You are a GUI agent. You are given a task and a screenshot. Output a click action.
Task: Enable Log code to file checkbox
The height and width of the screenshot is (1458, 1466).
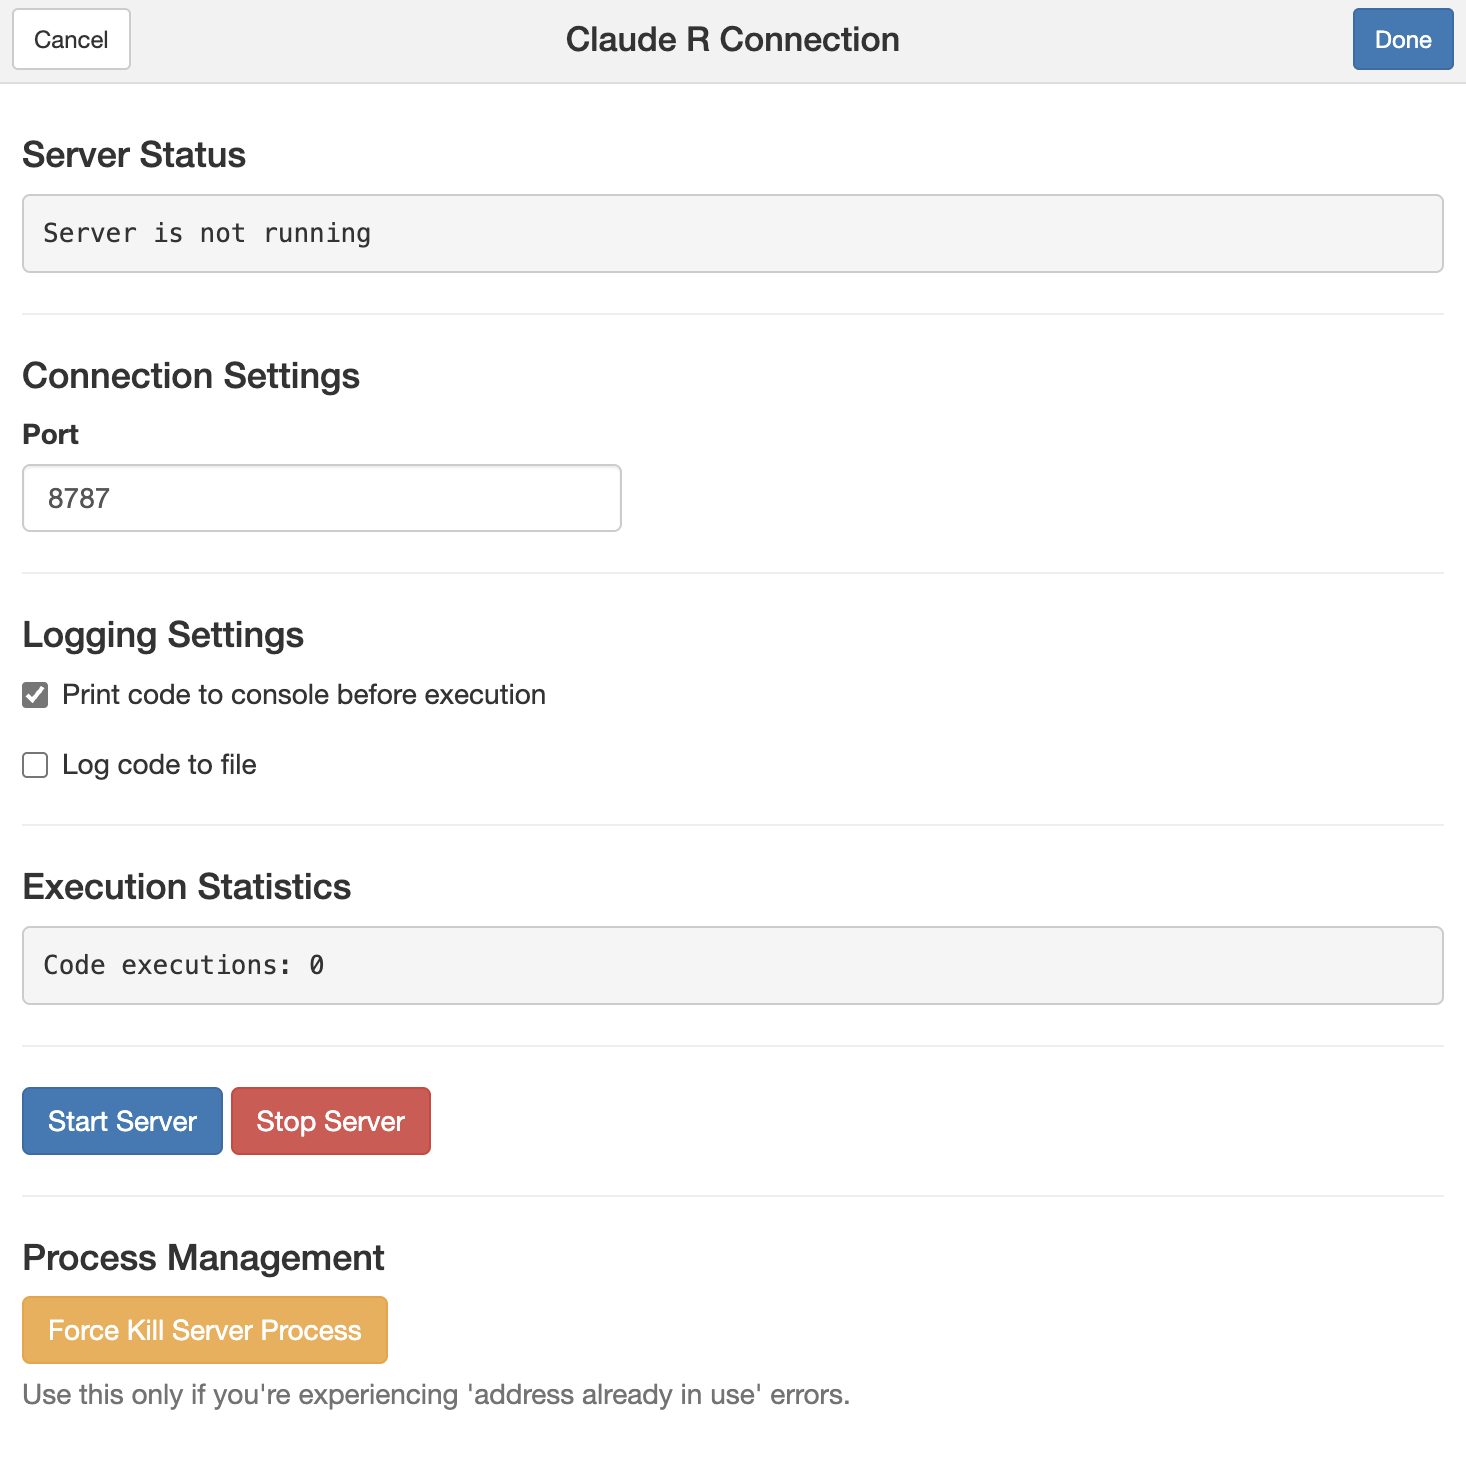[35, 765]
